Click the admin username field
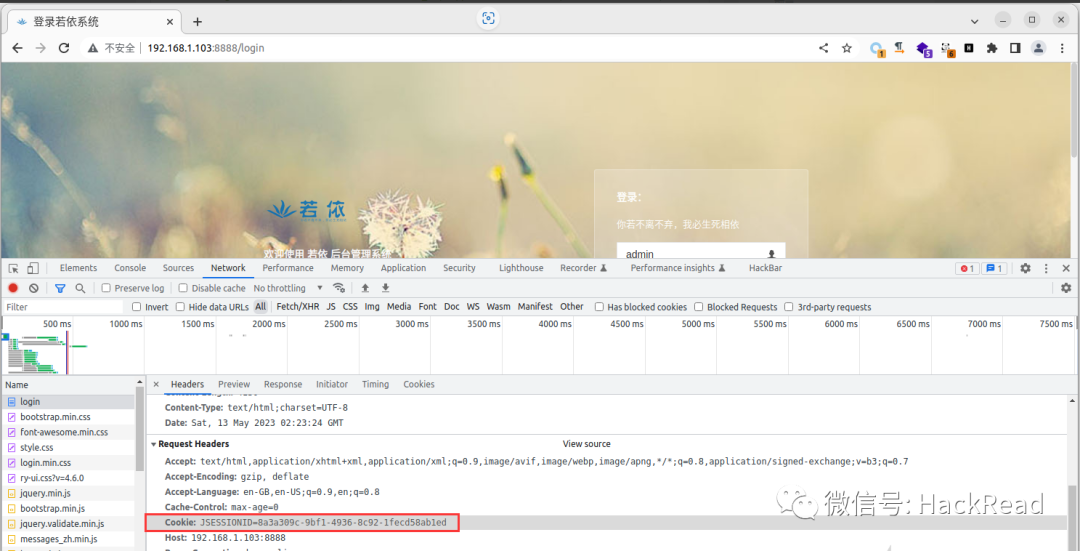The height and width of the screenshot is (551, 1080). click(700, 251)
